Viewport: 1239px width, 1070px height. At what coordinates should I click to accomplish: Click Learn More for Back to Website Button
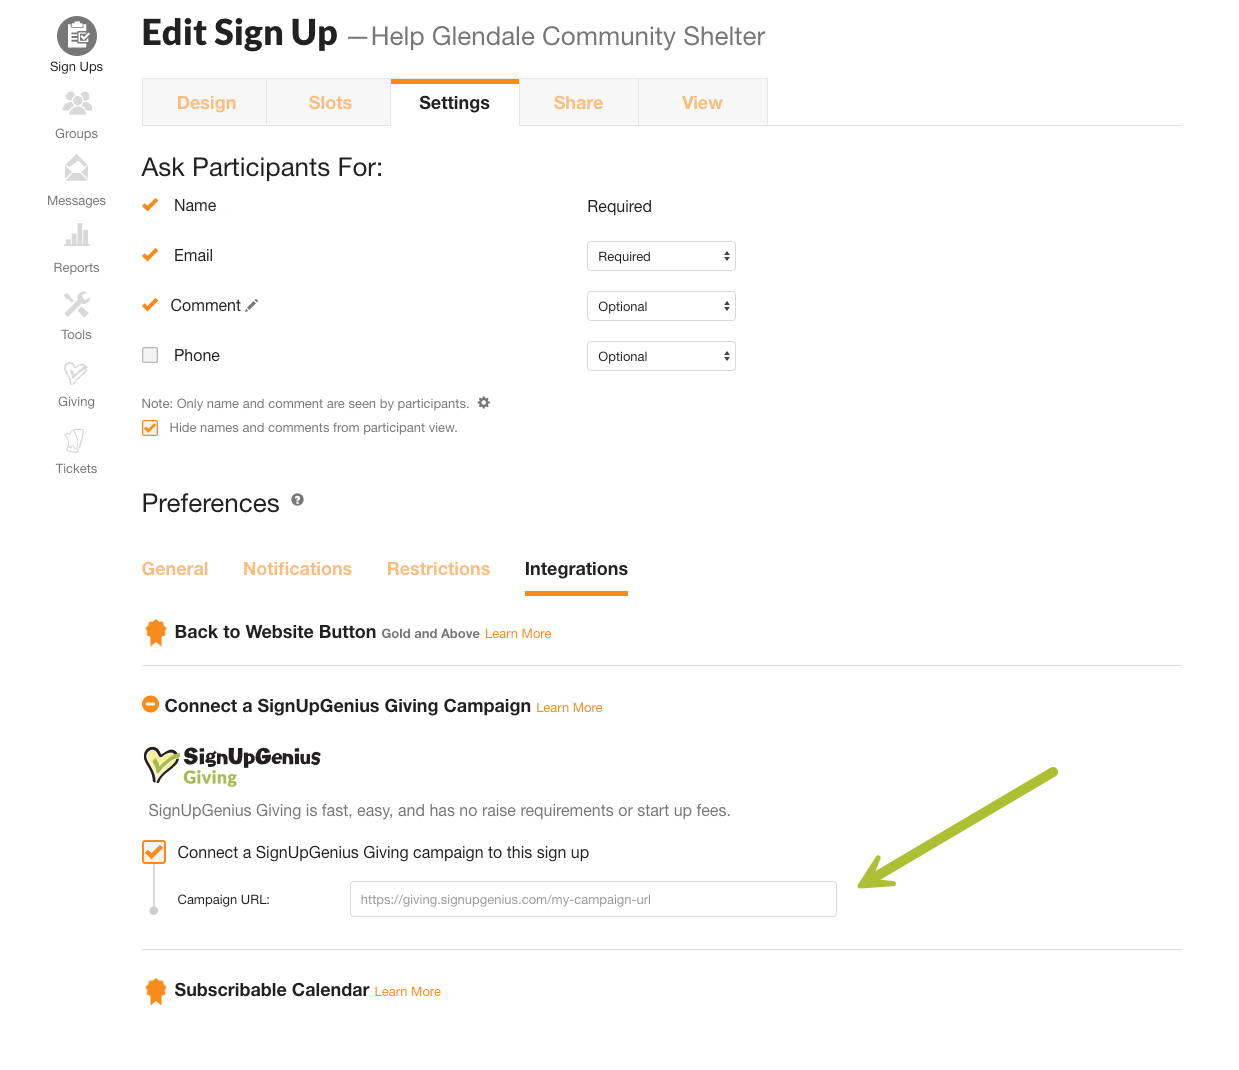pyautogui.click(x=517, y=633)
